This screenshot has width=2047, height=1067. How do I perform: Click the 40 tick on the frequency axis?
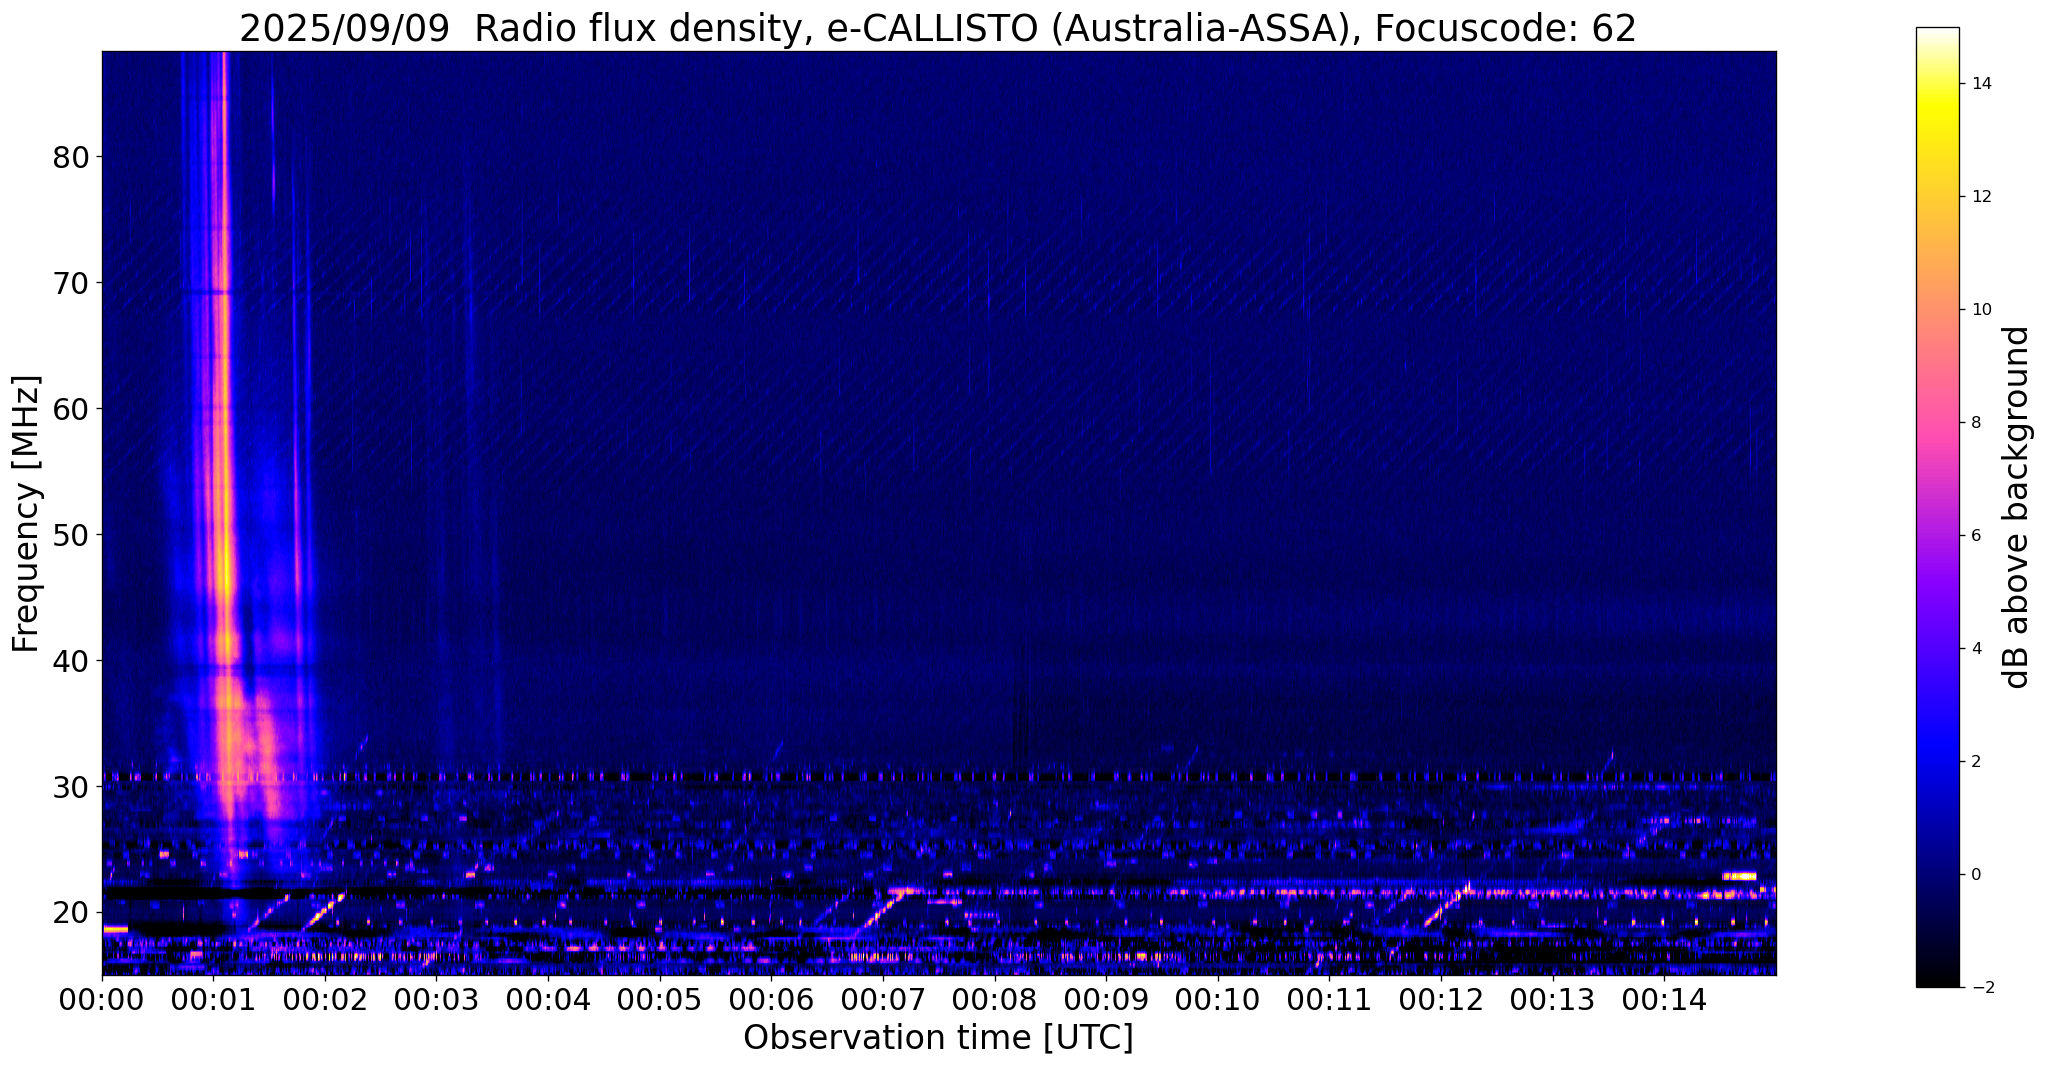(69, 661)
